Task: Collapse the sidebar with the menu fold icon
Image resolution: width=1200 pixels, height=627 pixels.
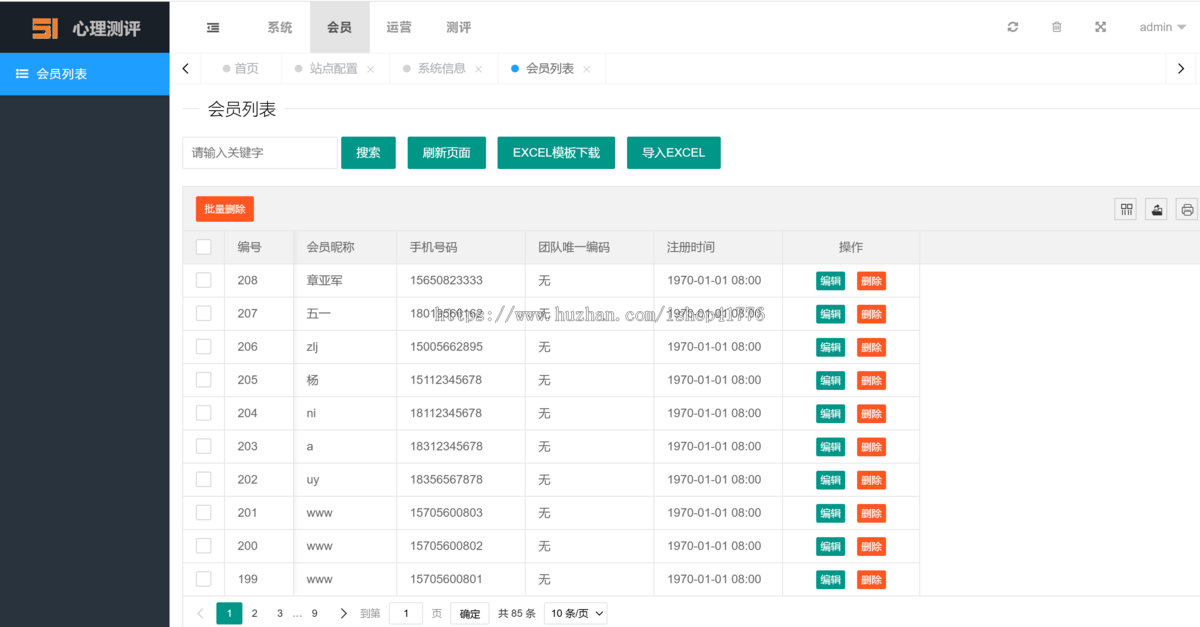Action: point(213,28)
